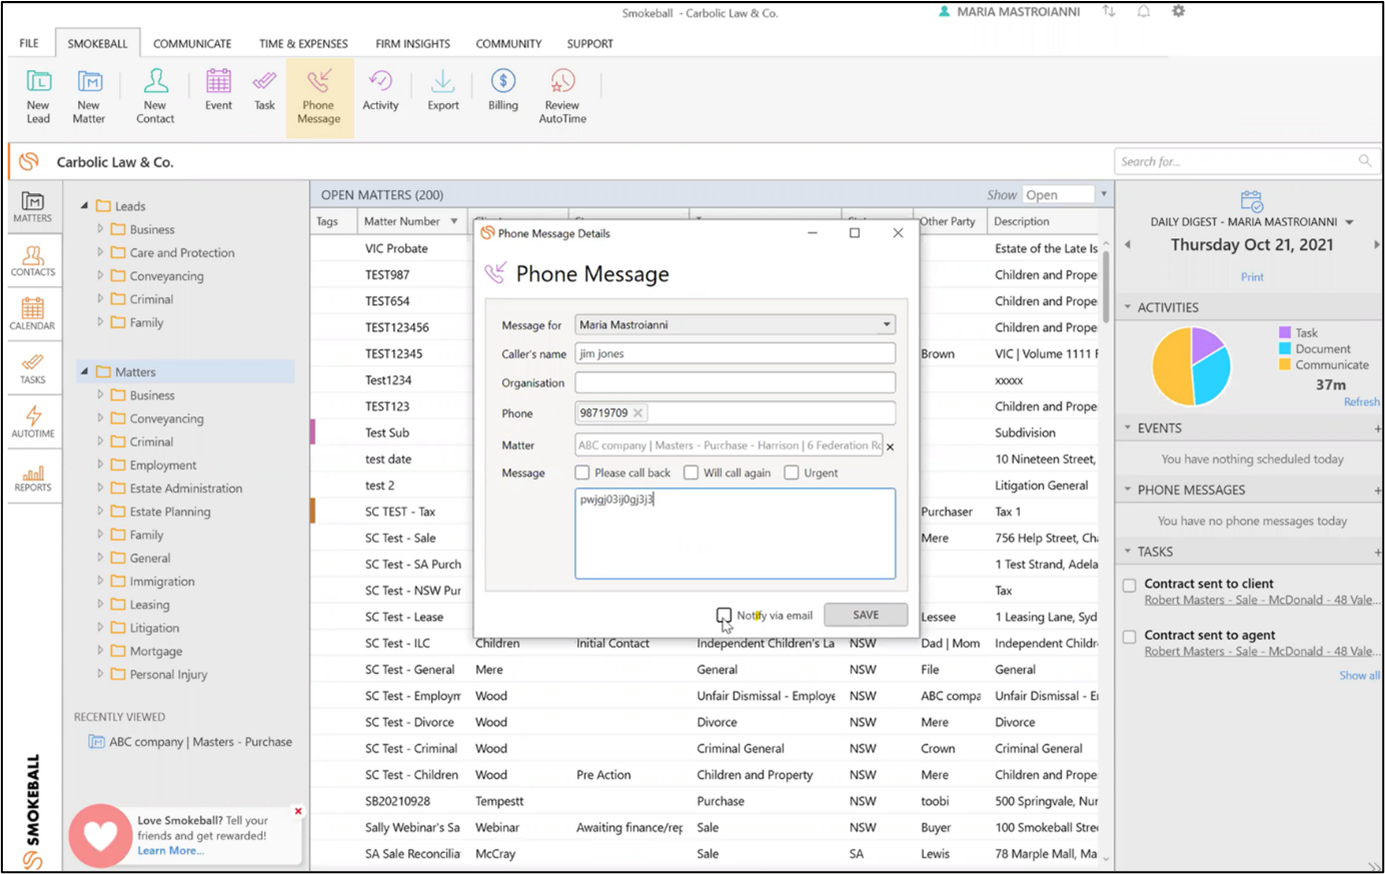The image size is (1385, 874).
Task: Open New Contact from the ribbon
Action: point(155,96)
